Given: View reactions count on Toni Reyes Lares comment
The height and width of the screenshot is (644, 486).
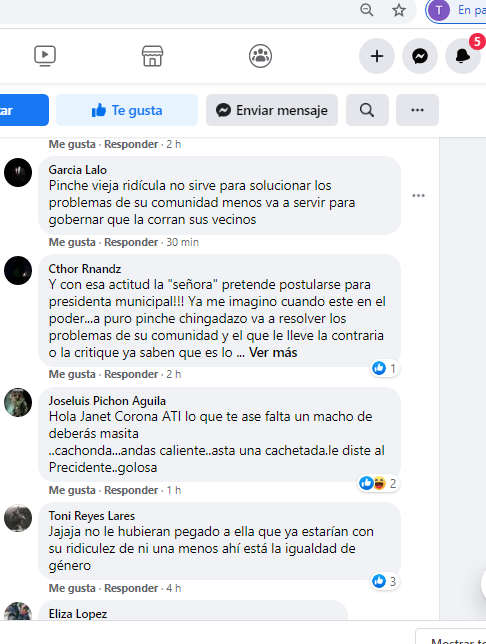Looking at the screenshot, I should tap(385, 582).
